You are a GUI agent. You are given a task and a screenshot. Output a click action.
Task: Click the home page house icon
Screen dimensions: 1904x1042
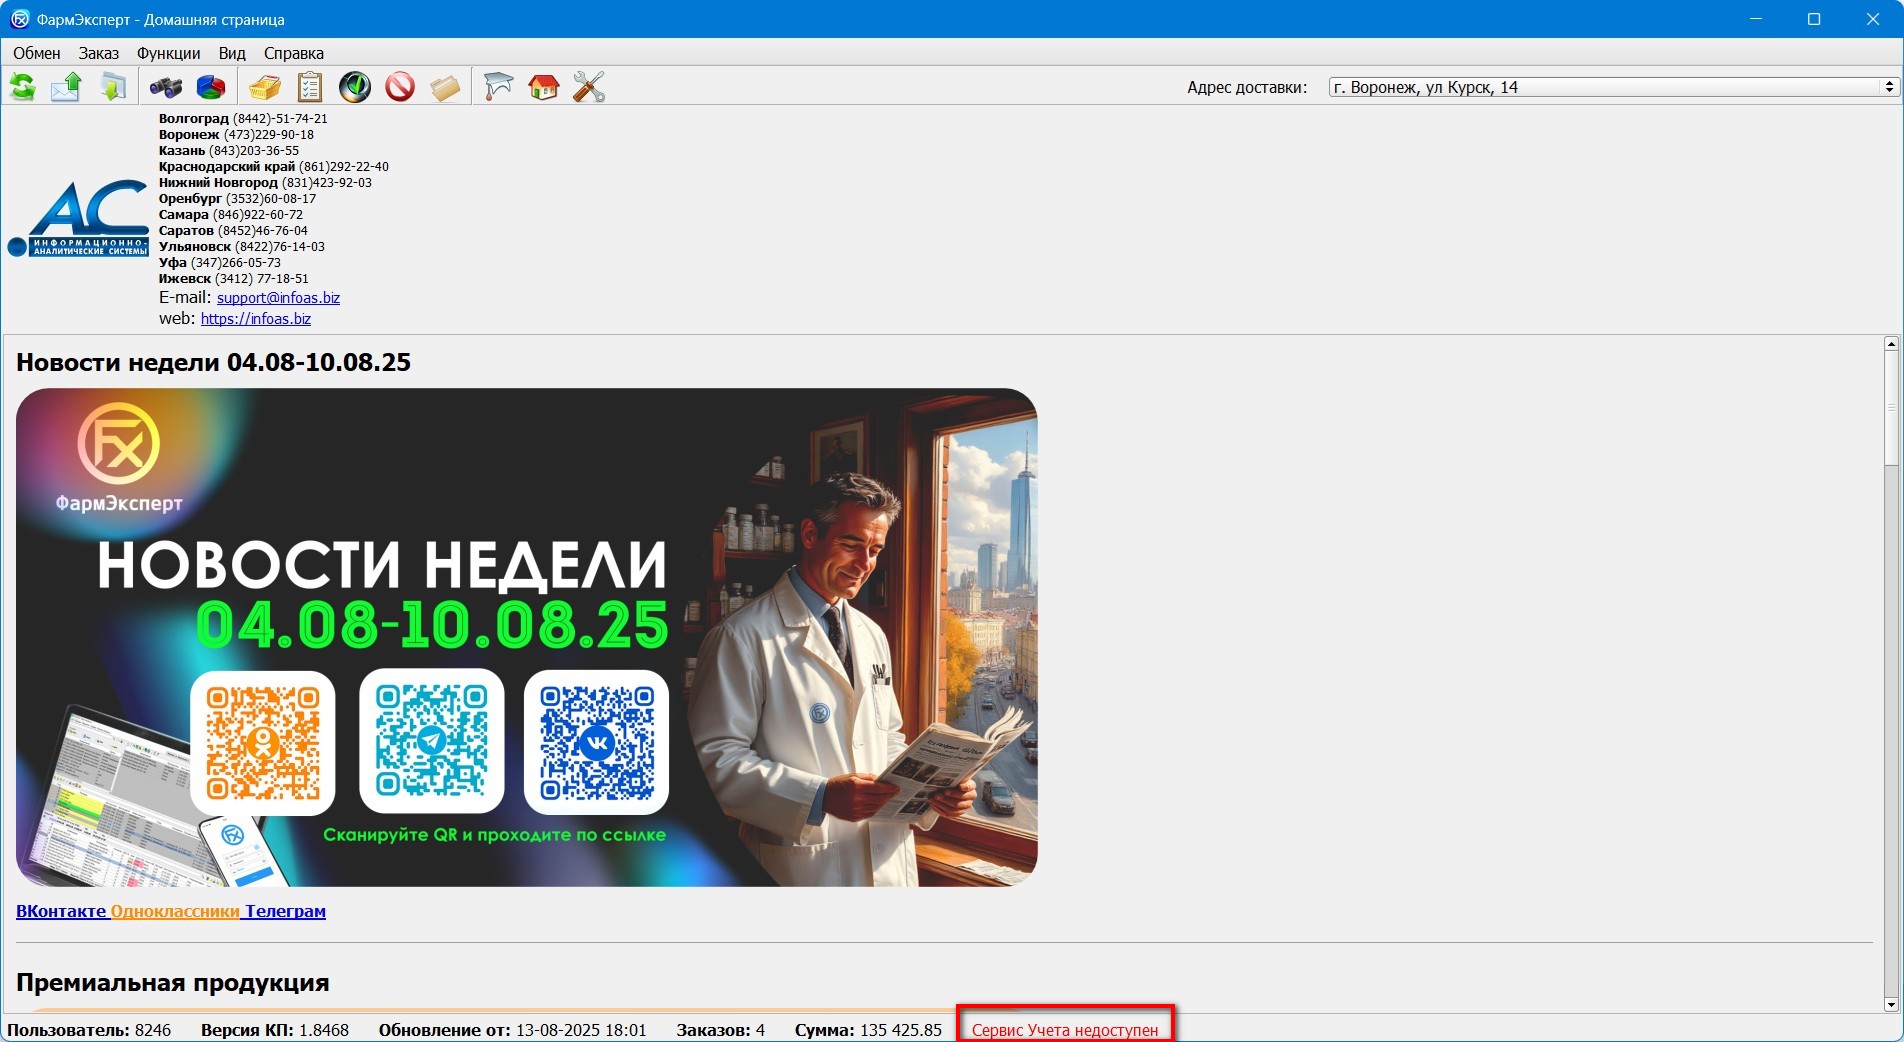tap(543, 88)
